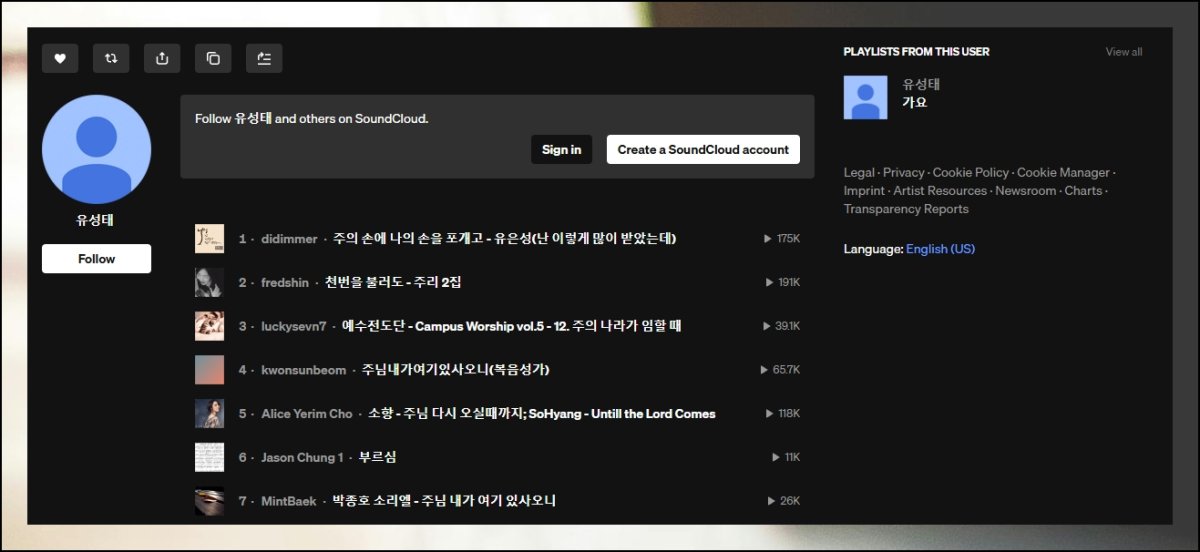This screenshot has height=552, width=1200.
Task: Follow user 유성태
Action: [96, 258]
